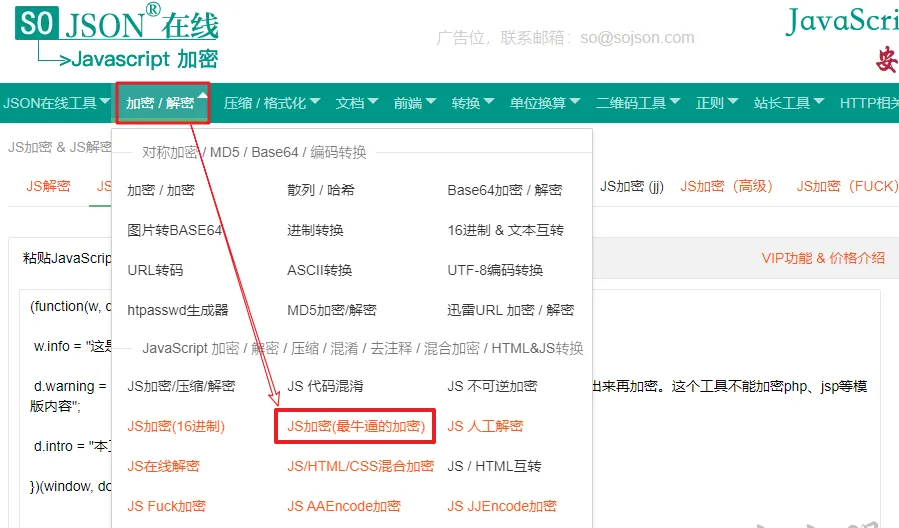This screenshot has width=899, height=528.
Task: Open the 转换 dropdown
Action: point(472,103)
